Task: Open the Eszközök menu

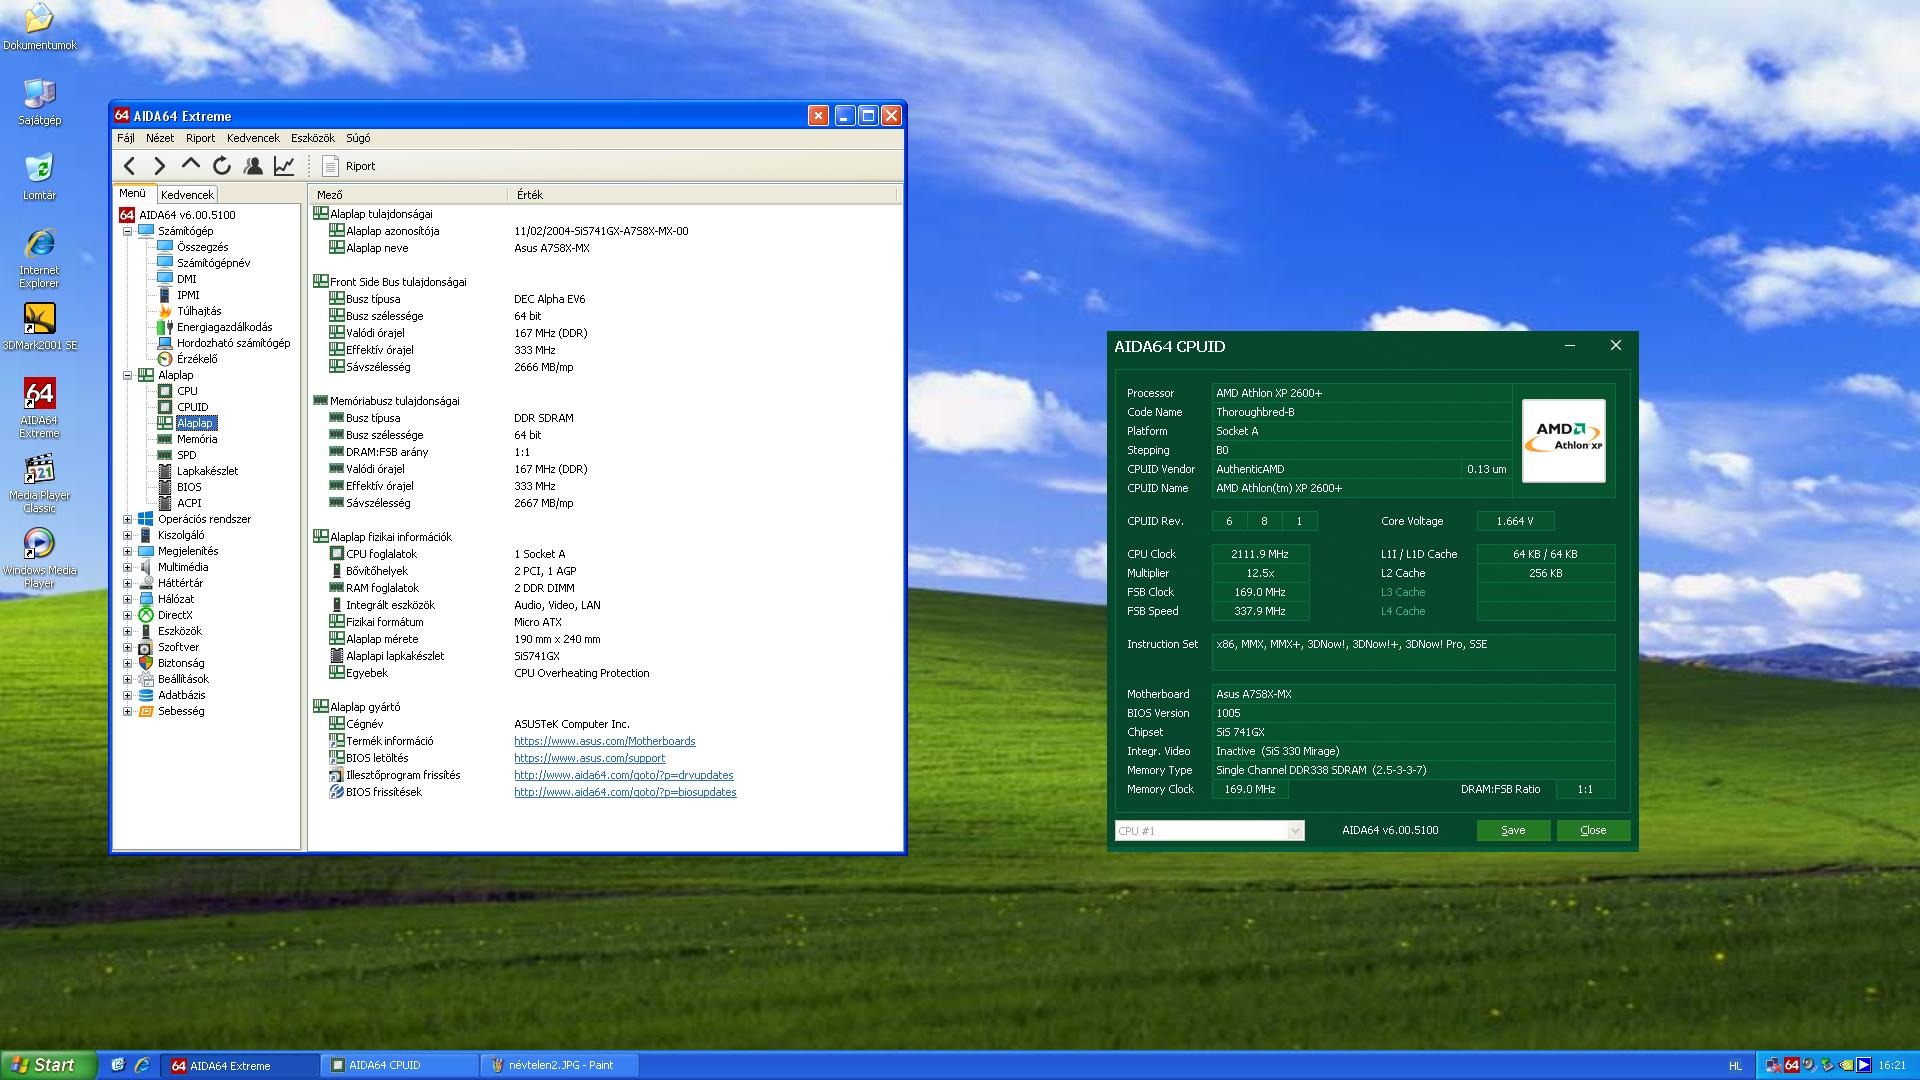Action: click(x=312, y=138)
